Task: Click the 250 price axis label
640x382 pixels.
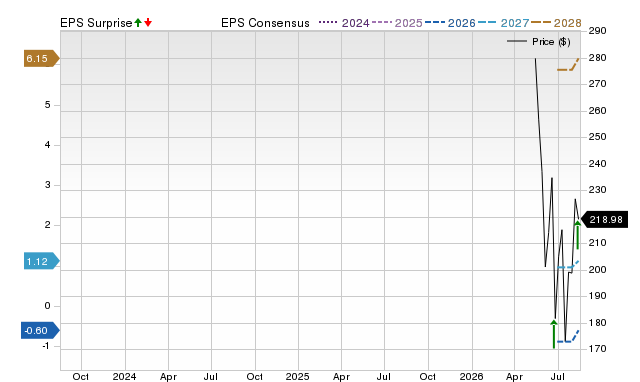Action: pyautogui.click(x=598, y=137)
